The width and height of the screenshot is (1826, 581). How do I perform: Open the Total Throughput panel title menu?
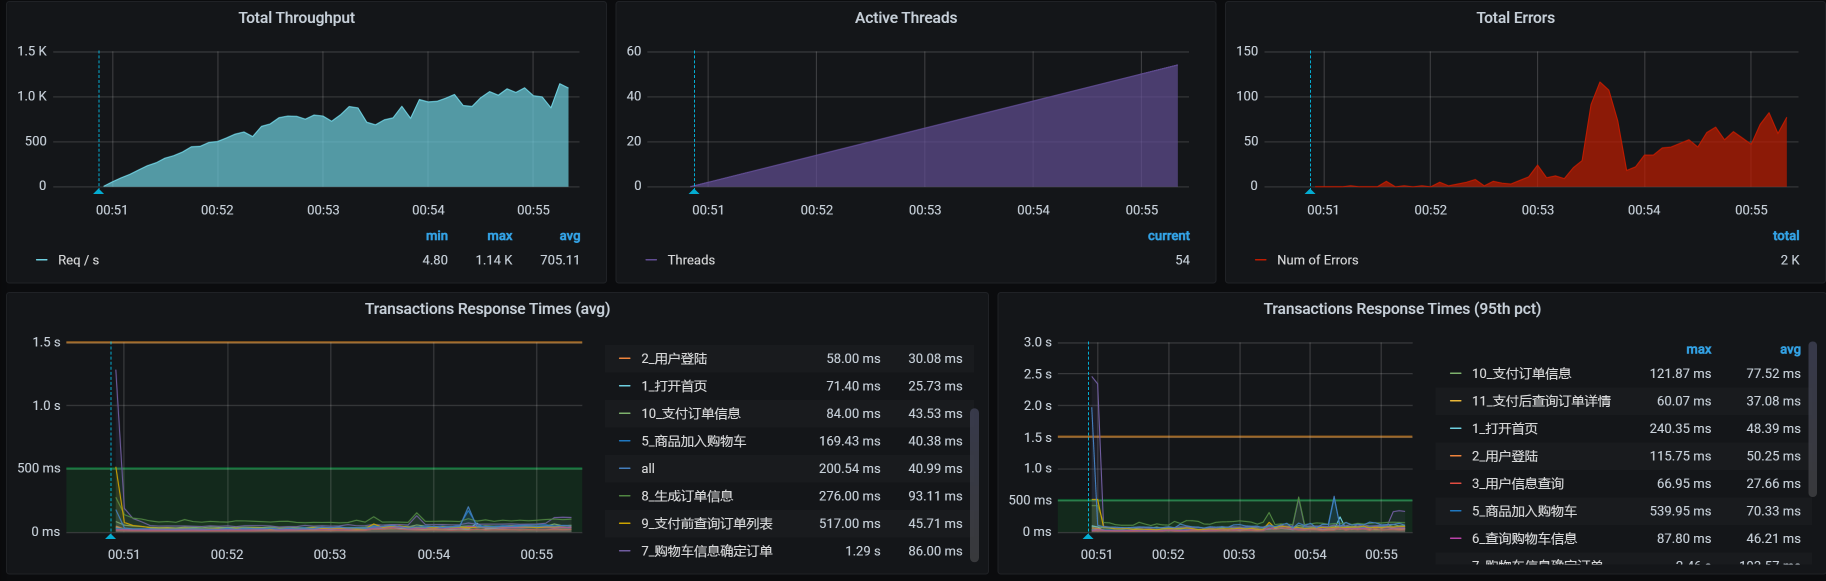click(296, 18)
